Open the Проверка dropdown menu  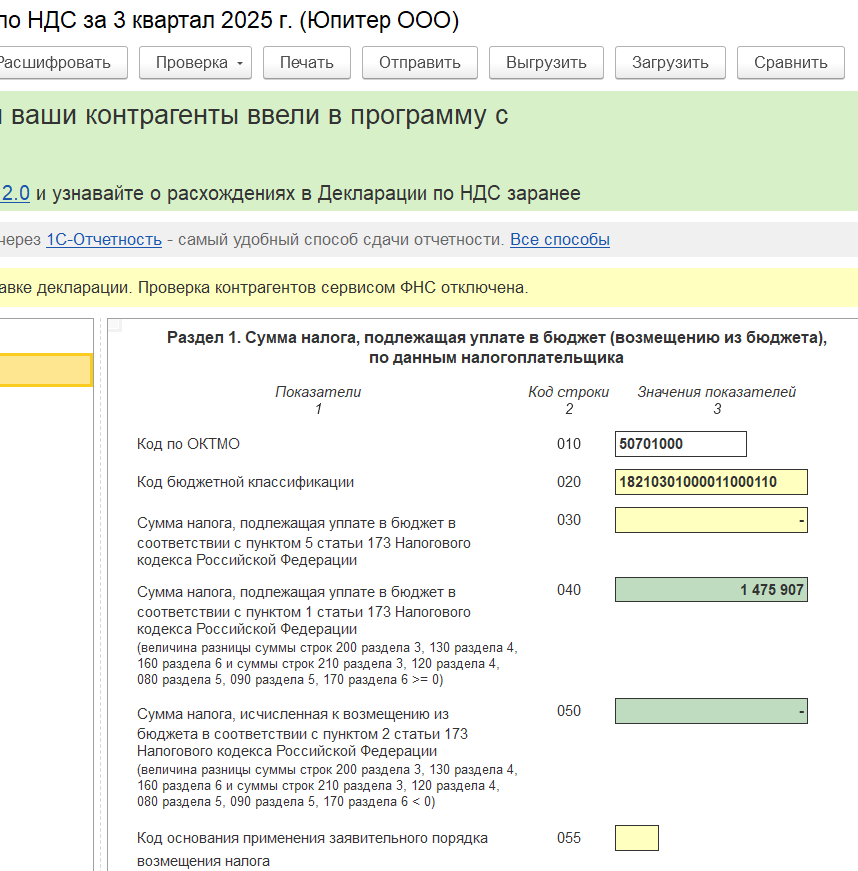point(195,62)
